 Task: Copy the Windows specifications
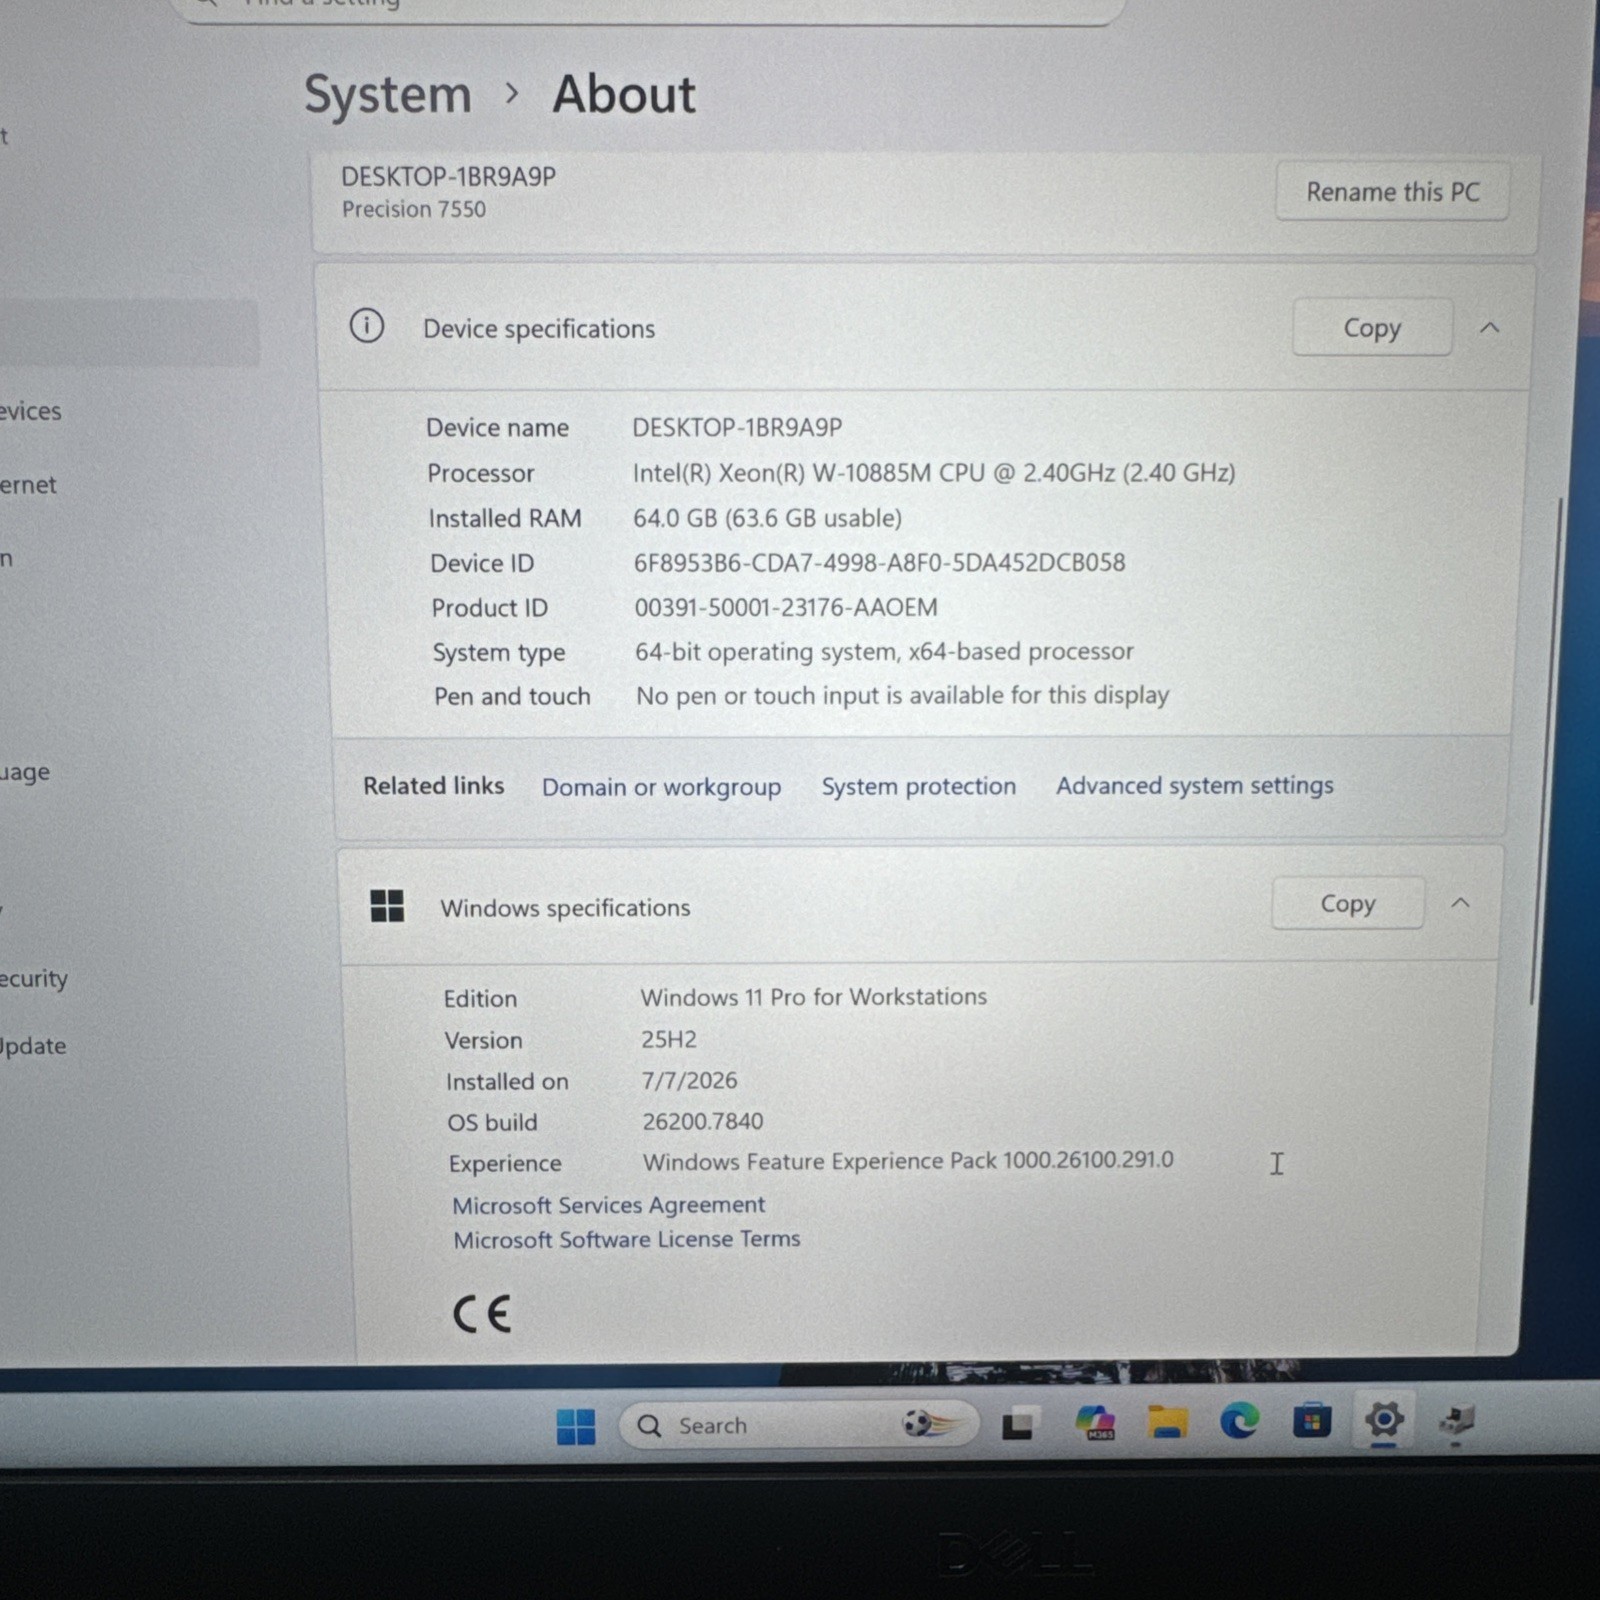click(1348, 903)
